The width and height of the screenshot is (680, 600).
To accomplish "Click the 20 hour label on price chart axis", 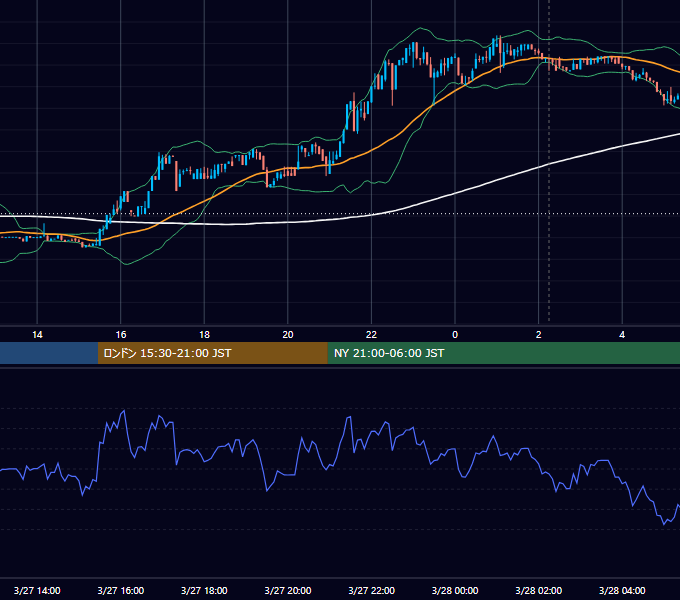I will pos(288,335).
